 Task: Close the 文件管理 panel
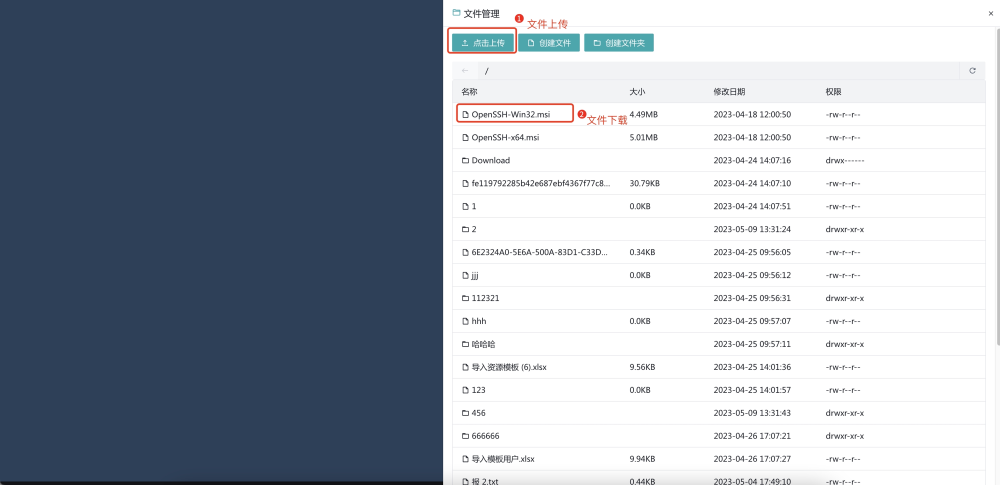(990, 13)
